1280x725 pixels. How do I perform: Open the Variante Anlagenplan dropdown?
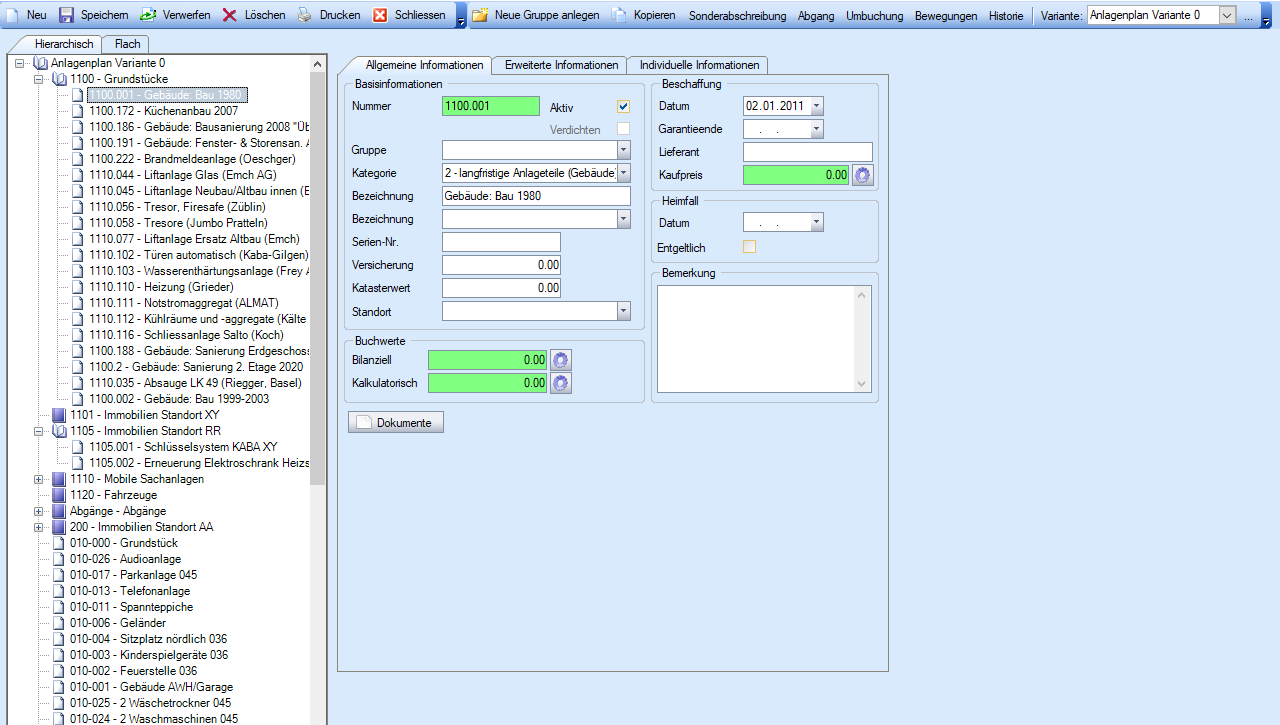(x=1227, y=15)
